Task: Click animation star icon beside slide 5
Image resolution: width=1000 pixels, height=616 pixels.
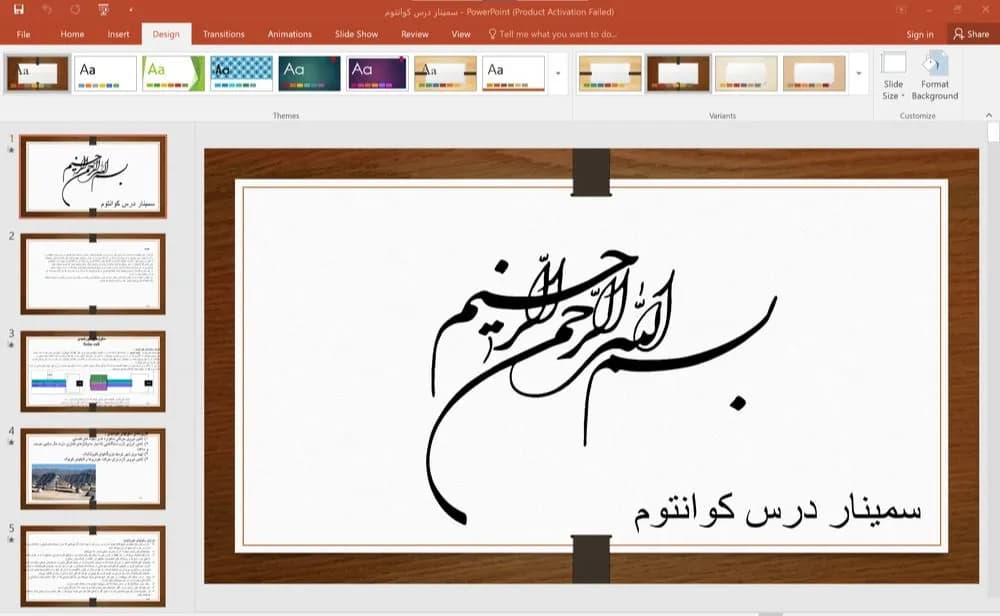Action: (11, 540)
